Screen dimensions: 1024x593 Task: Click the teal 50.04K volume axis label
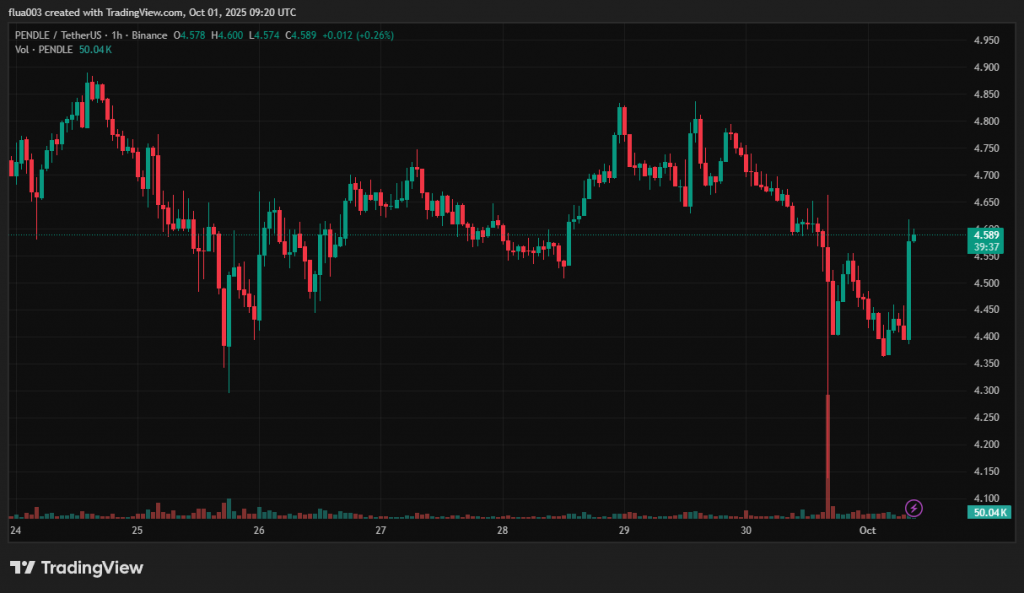987,512
